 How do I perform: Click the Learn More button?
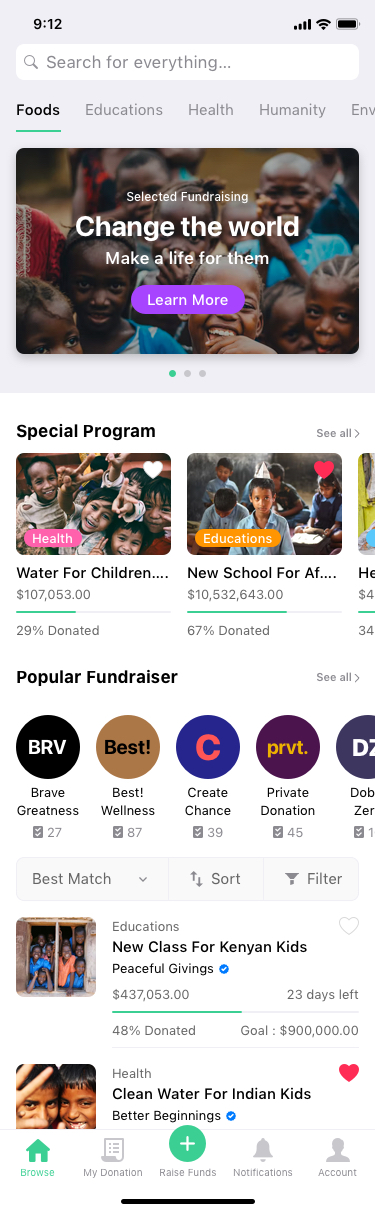[x=188, y=300]
